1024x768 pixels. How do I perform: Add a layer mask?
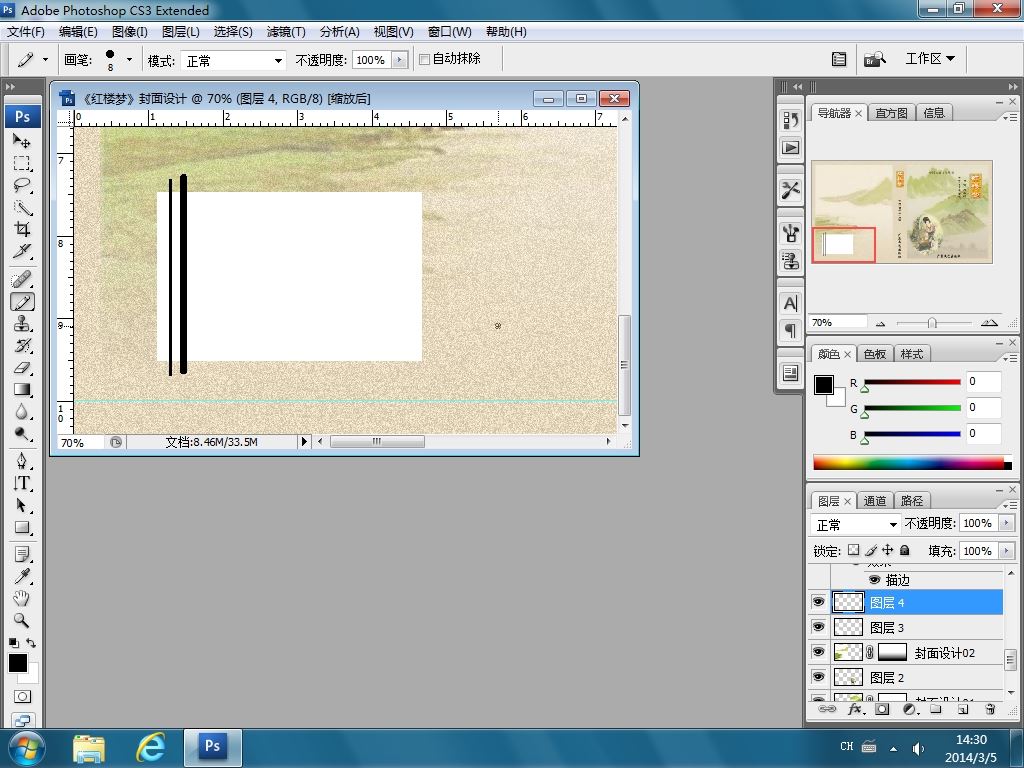[x=882, y=709]
